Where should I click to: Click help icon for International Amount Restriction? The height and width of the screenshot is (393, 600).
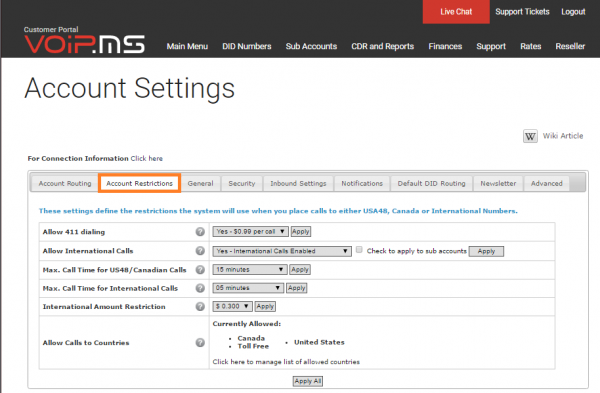click(x=200, y=306)
